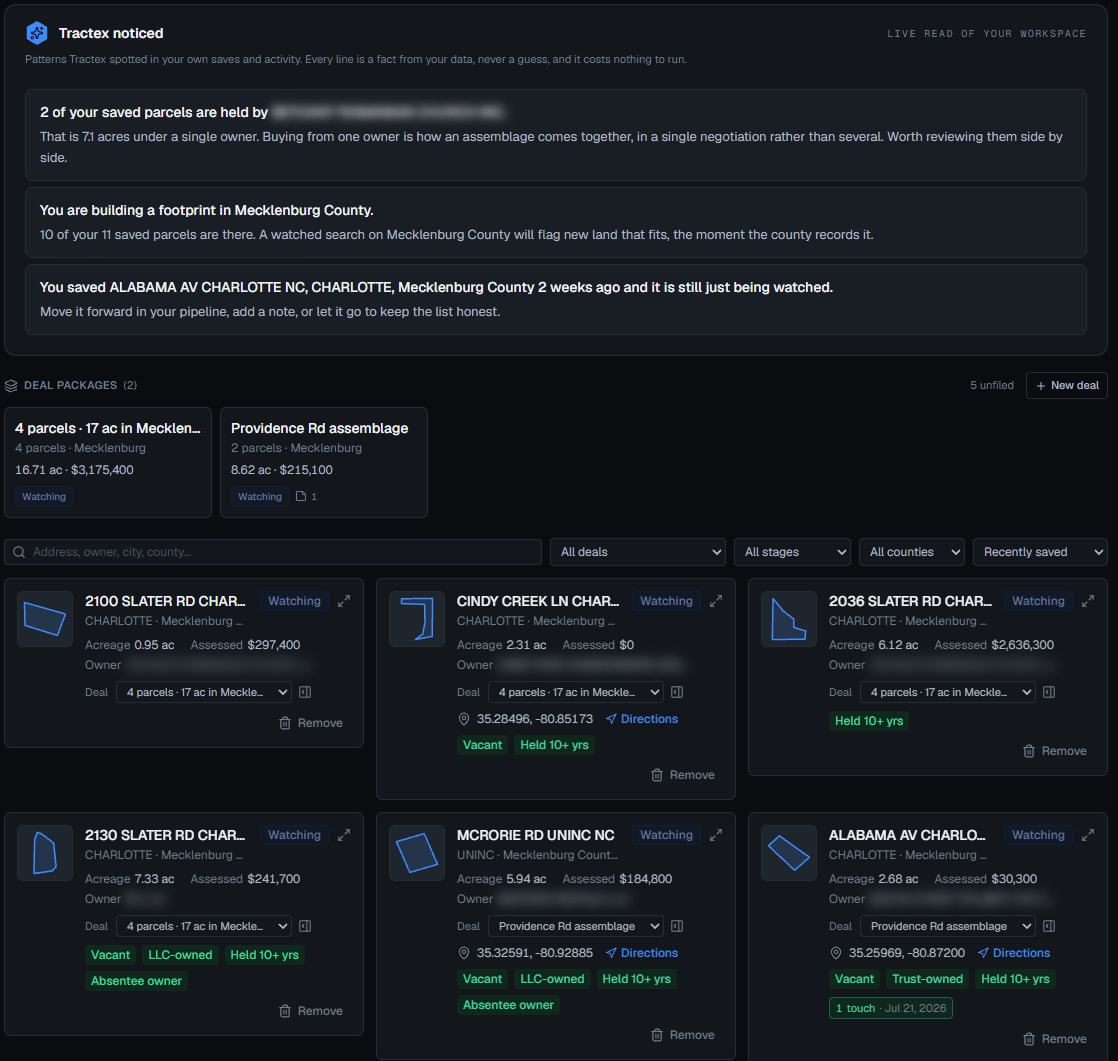Expand the ALABAMA AV card
Viewport: 1118px width, 1061px height.
click(x=1088, y=835)
